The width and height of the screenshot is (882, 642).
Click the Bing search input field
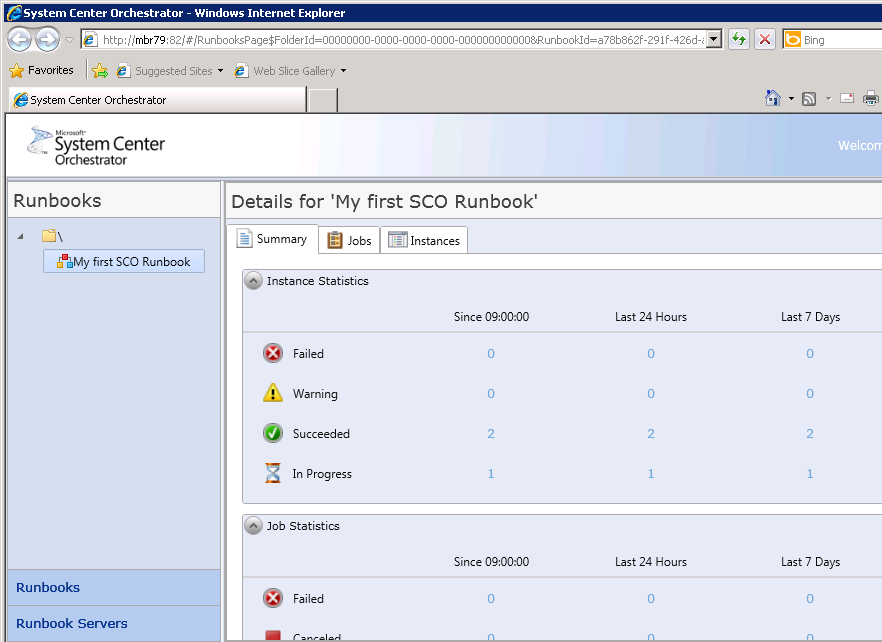(840, 40)
